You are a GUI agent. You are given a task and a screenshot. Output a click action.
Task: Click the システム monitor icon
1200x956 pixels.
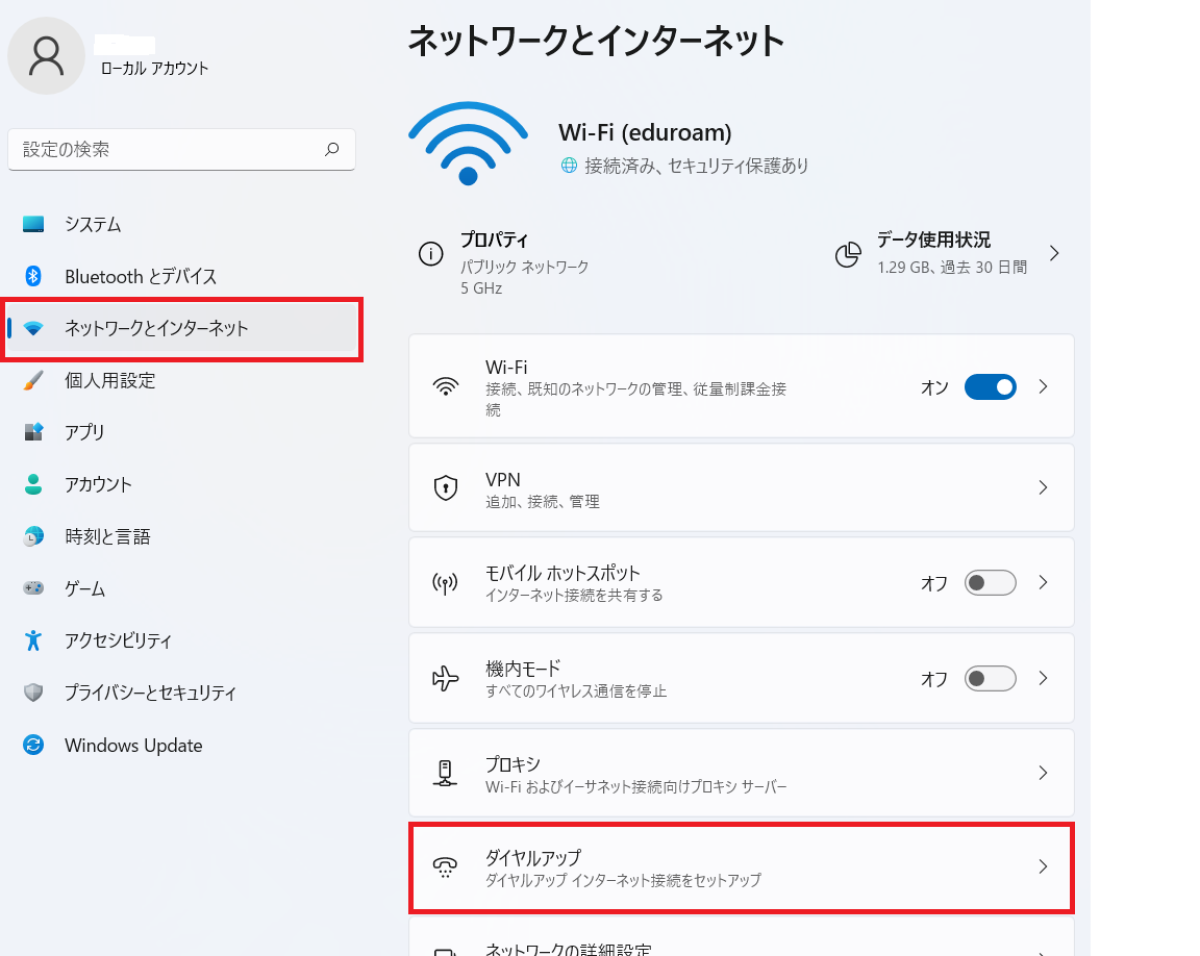coord(34,224)
